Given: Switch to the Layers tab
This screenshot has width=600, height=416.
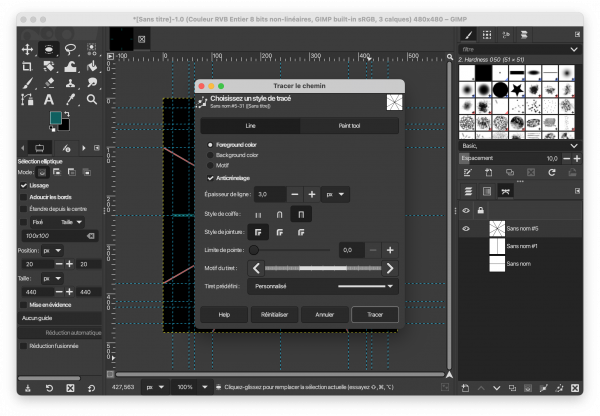Looking at the screenshot, I should [x=468, y=191].
